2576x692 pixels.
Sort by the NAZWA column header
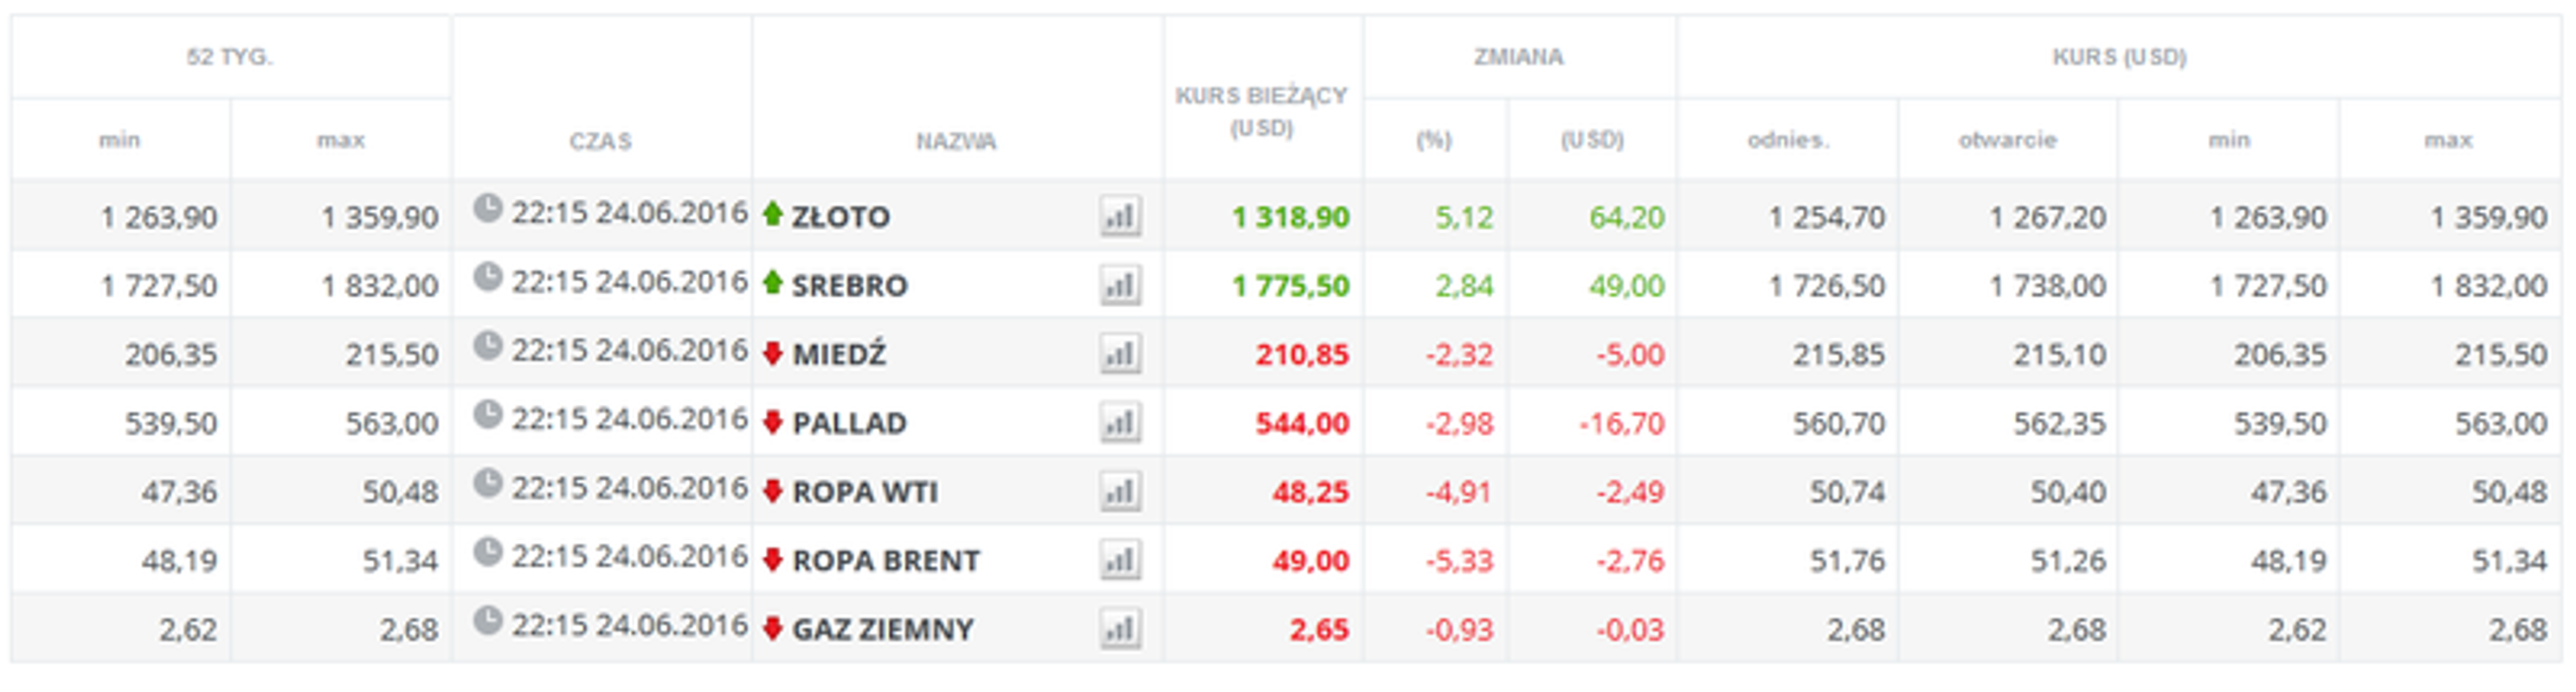click(x=956, y=141)
